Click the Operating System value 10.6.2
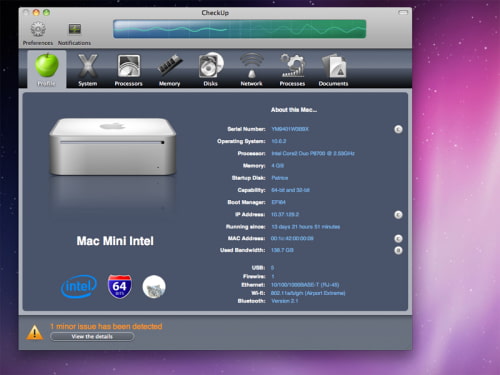This screenshot has height=375, width=500. (279, 141)
